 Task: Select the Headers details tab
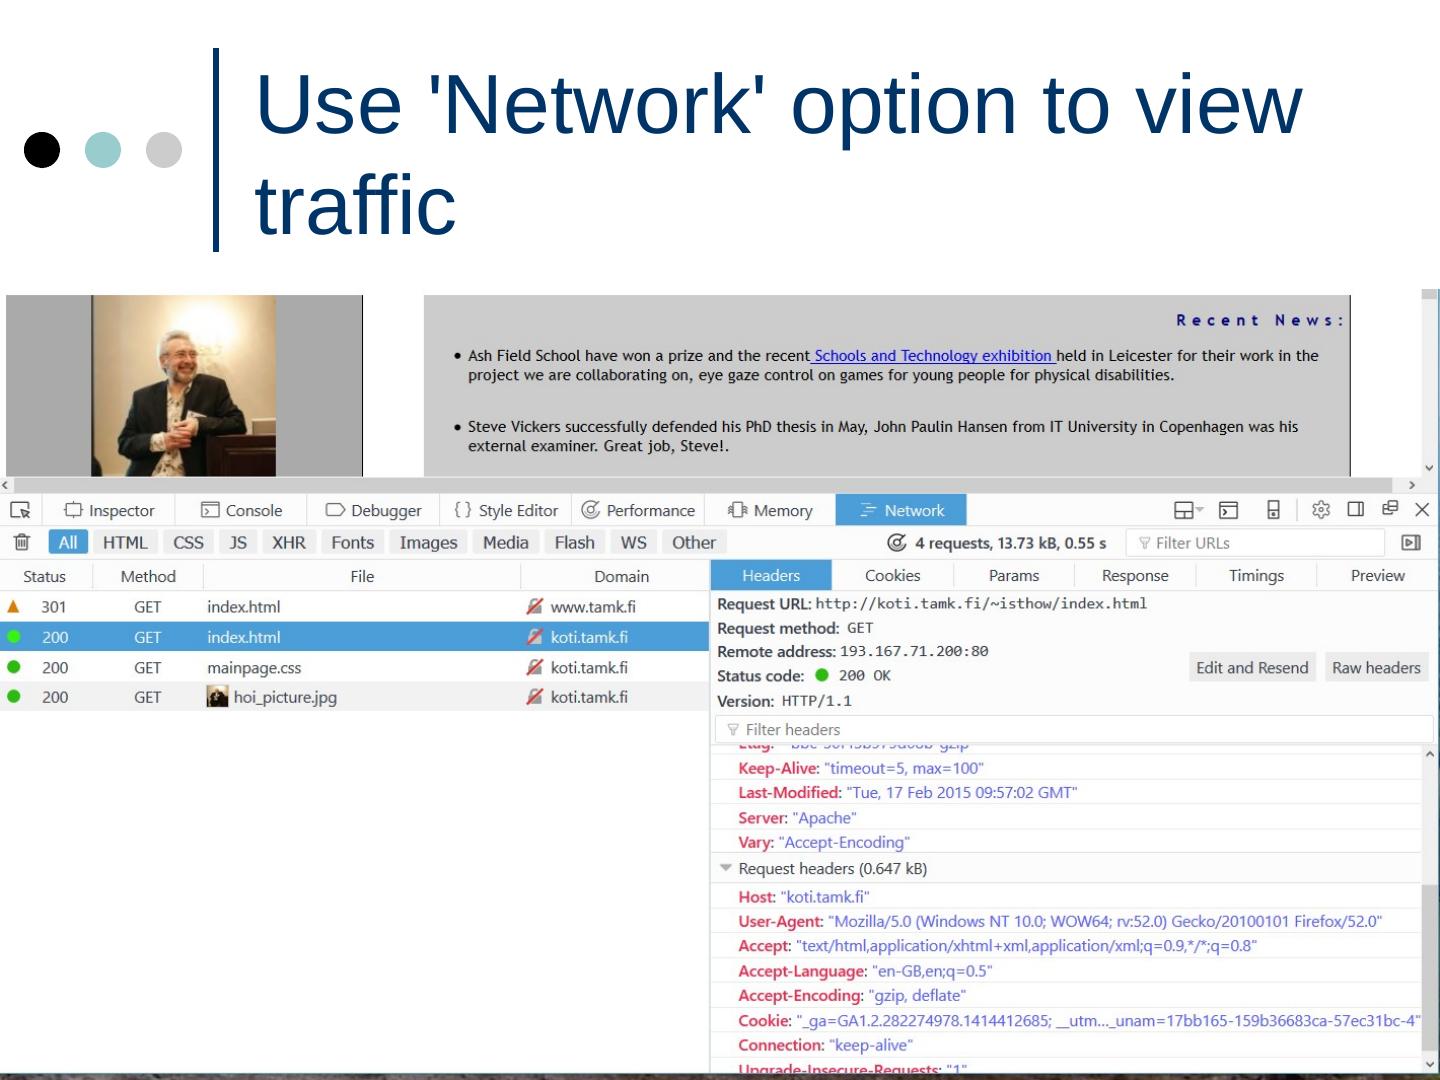[x=771, y=575]
